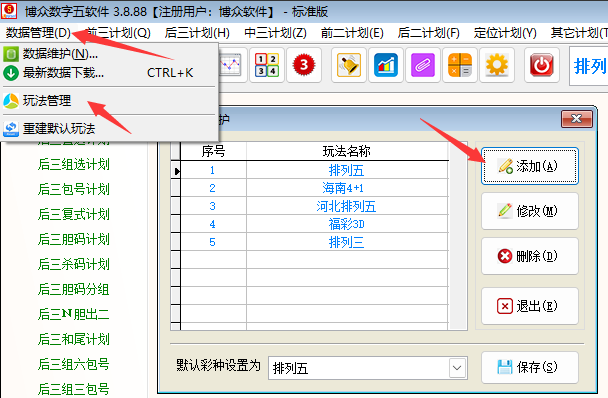Select the 福彩3D row in the table
Viewport: 608px width, 398px height.
(314, 224)
